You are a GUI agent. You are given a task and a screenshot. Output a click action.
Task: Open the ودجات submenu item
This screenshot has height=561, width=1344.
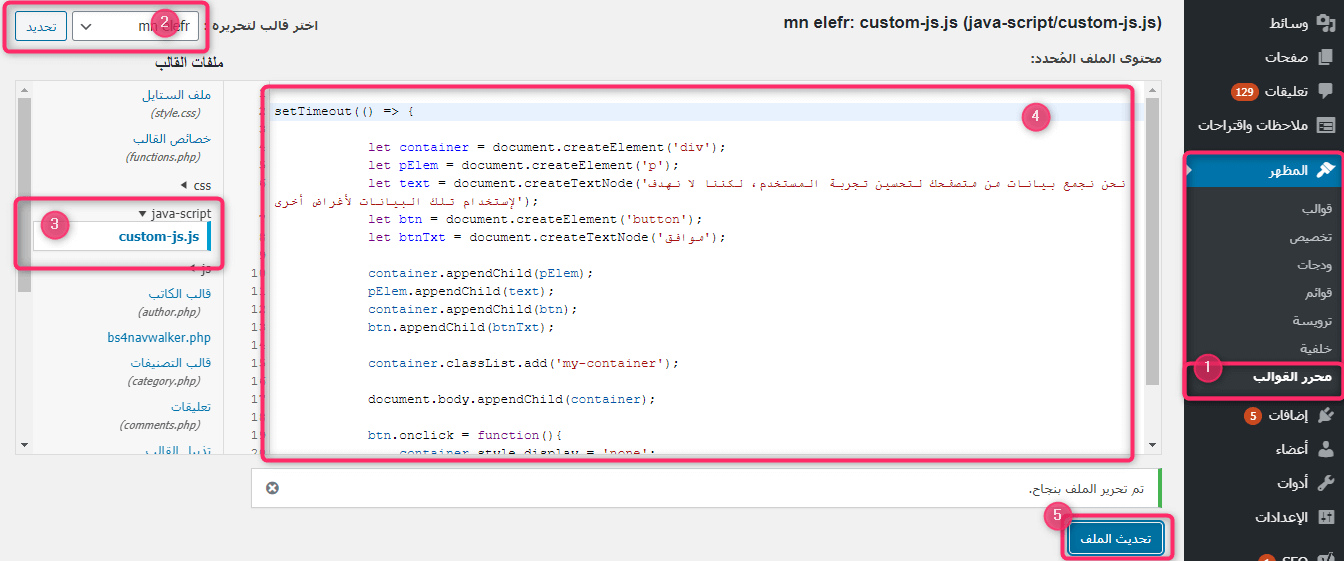click(1314, 265)
